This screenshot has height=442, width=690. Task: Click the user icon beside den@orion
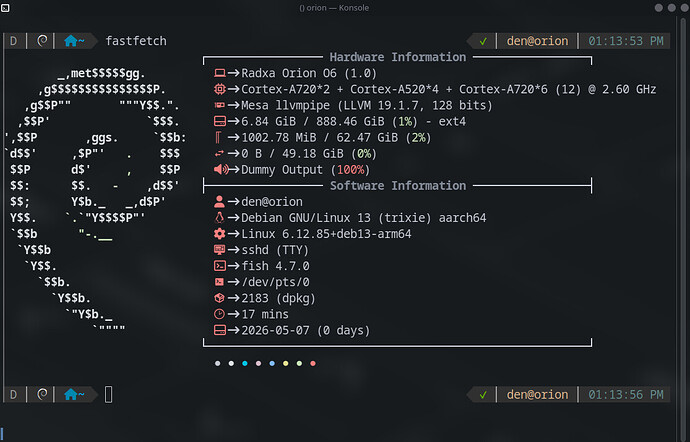click(219, 202)
